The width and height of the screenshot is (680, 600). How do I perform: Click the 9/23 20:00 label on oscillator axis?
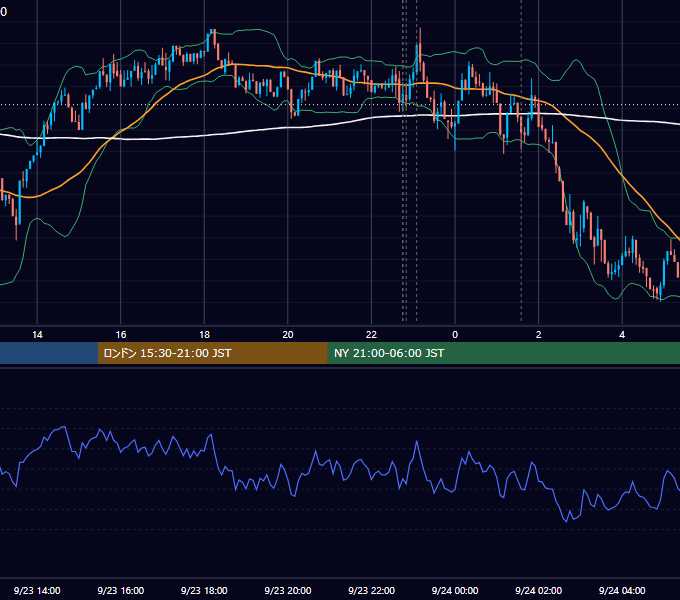(288, 590)
